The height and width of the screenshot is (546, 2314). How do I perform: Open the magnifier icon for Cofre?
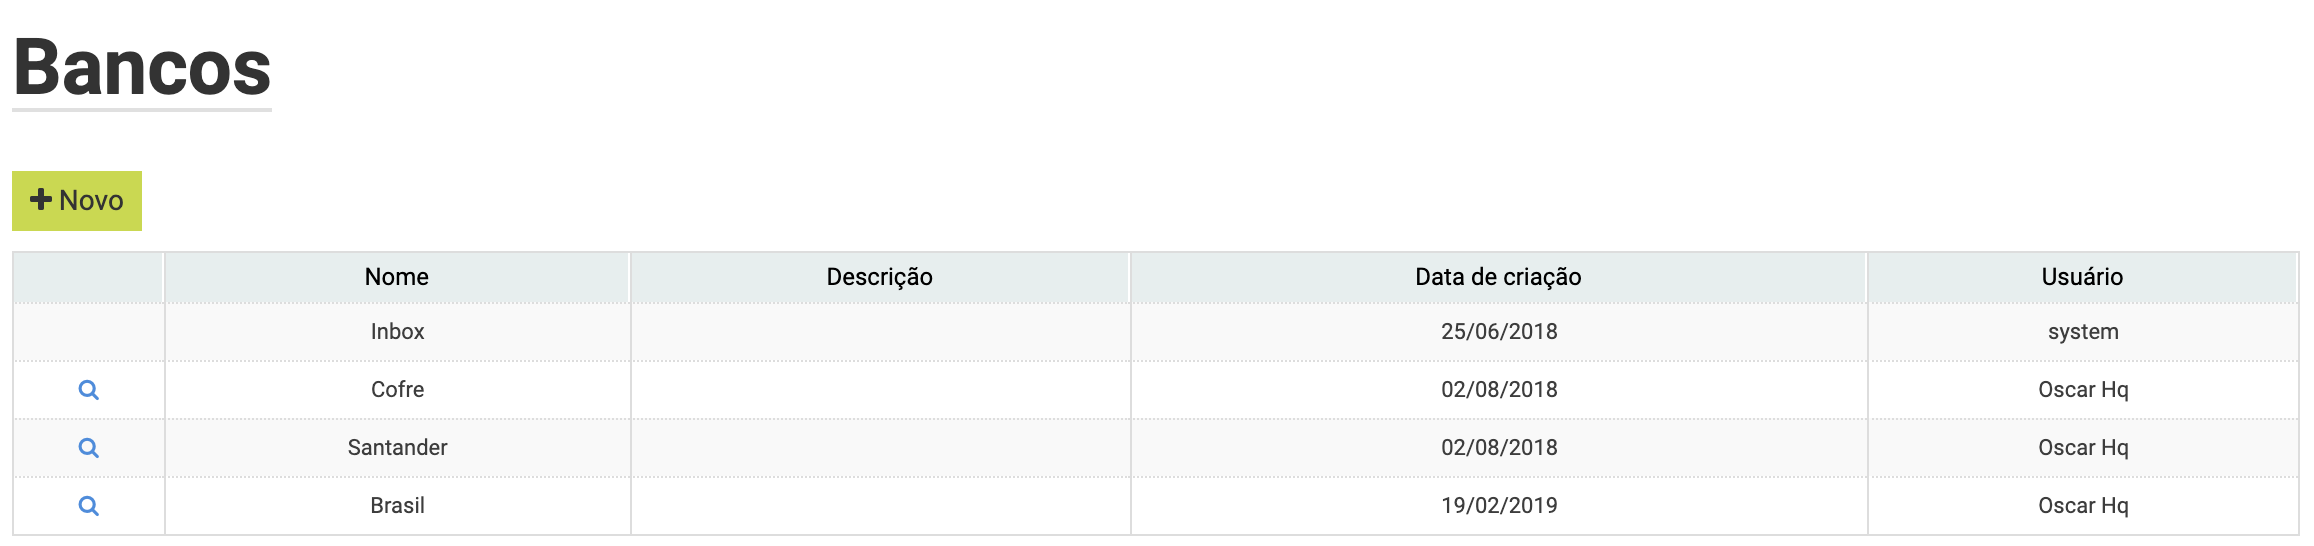pos(89,390)
